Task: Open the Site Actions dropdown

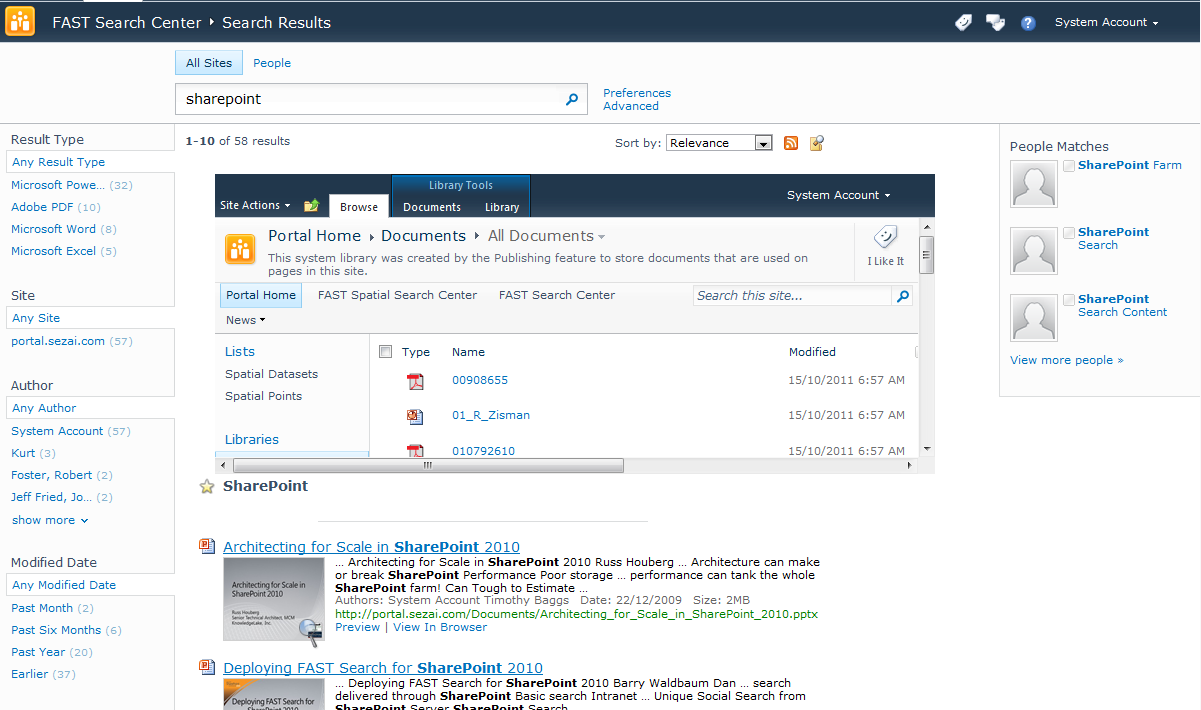Action: 255,205
